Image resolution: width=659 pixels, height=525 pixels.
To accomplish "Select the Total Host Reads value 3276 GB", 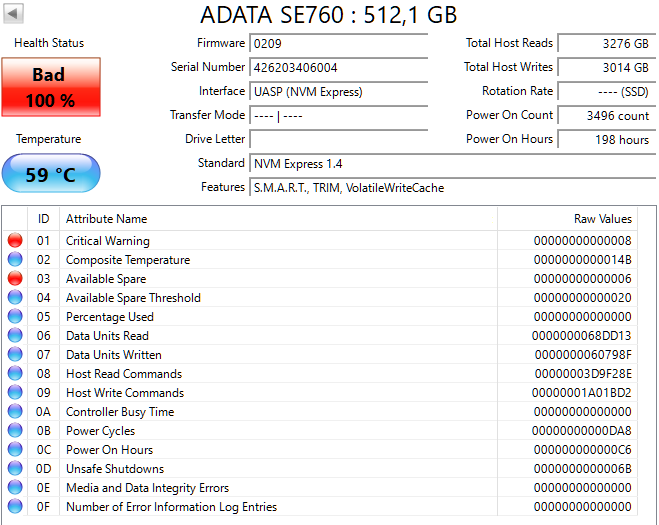I will point(606,43).
